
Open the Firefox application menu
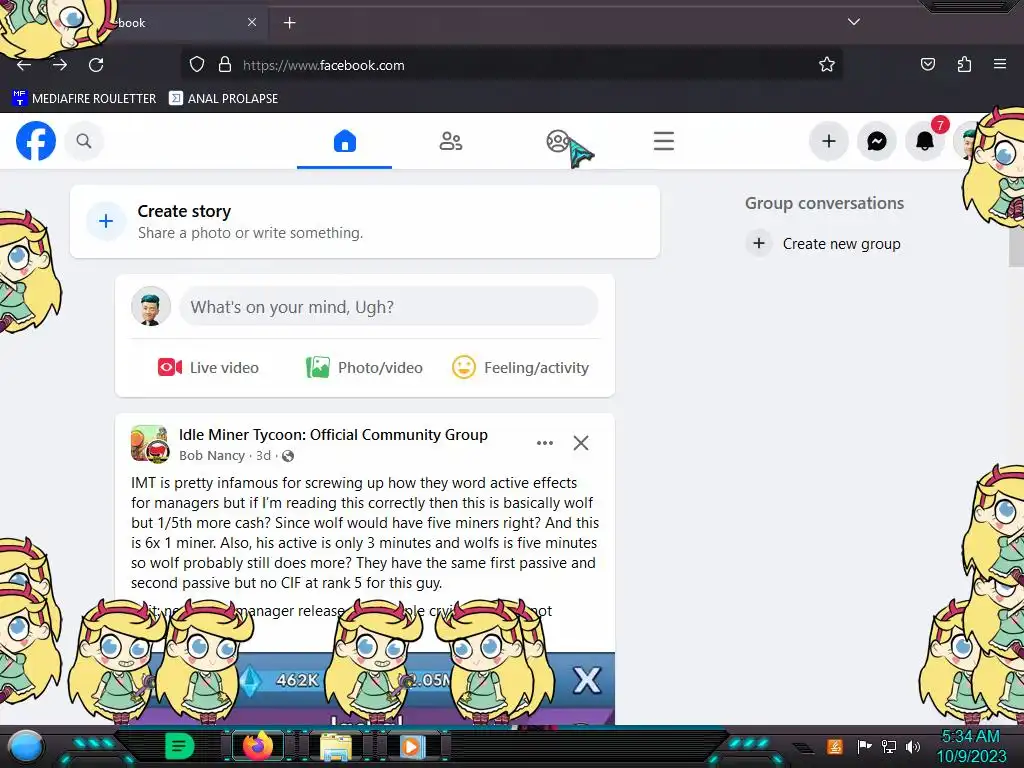click(x=1000, y=65)
